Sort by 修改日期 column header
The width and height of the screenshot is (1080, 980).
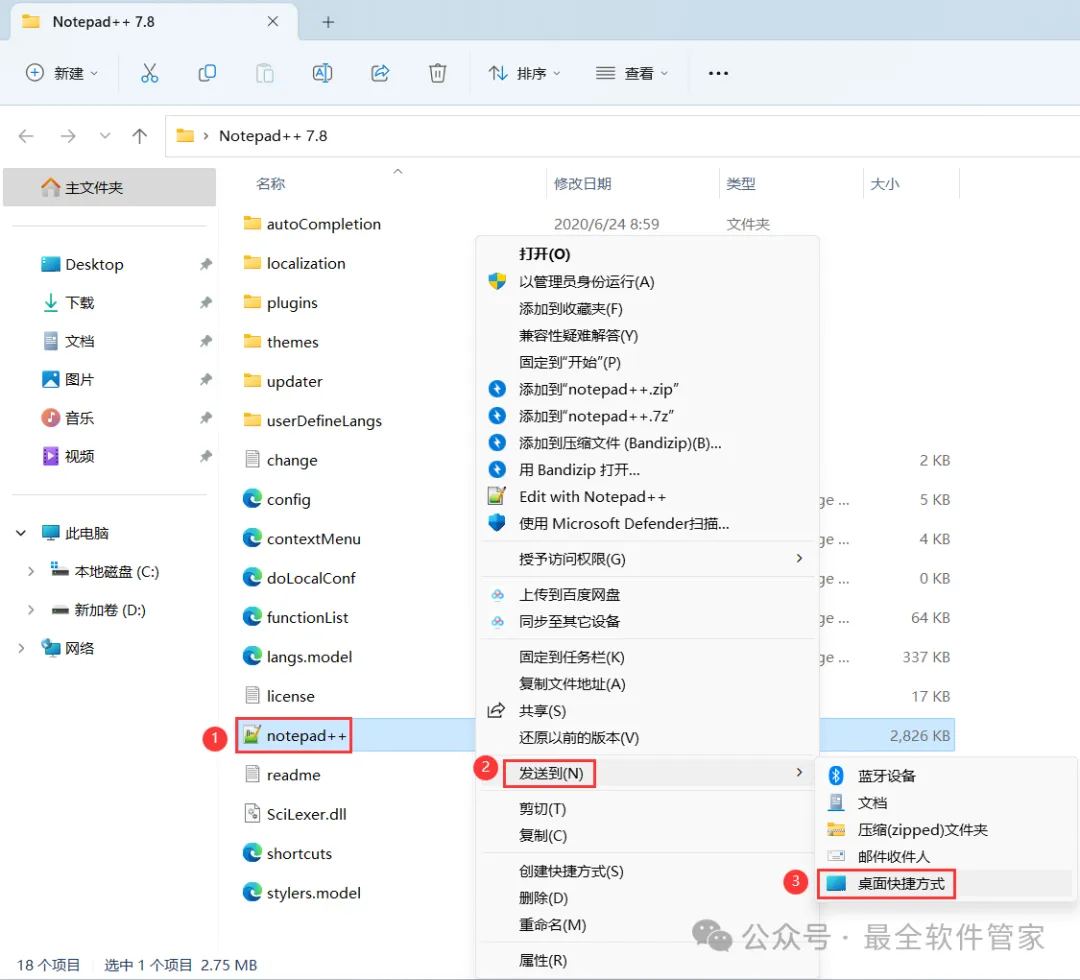(x=582, y=184)
